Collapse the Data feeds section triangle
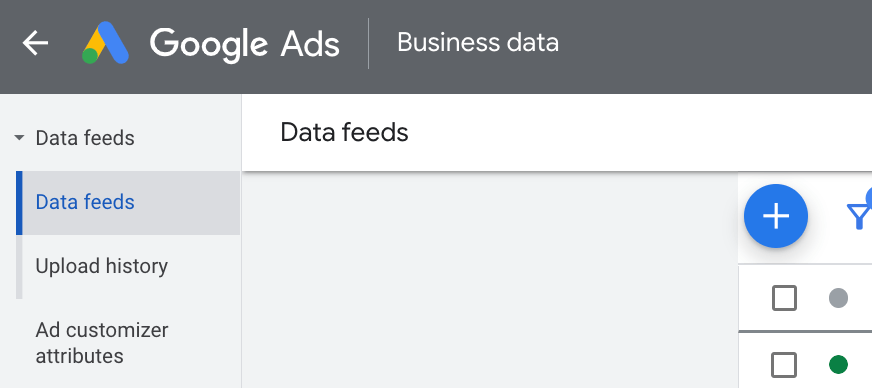The width and height of the screenshot is (872, 388). (x=19, y=137)
